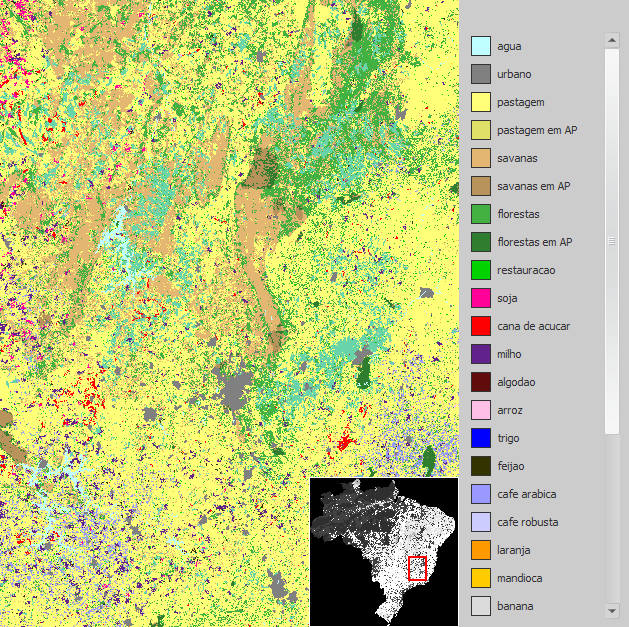Click the pastagem yellow legend swatch
629x627 pixels.
pos(481,102)
